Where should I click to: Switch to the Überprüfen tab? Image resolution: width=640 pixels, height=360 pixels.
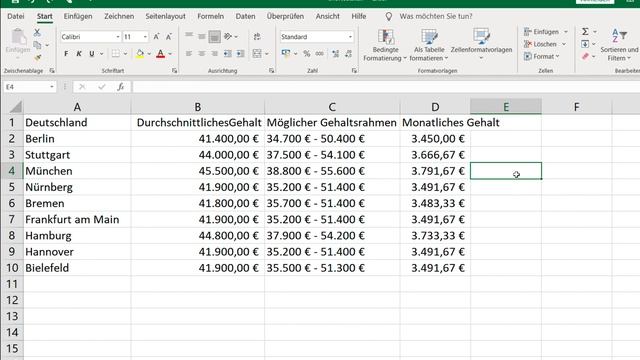(285, 16)
